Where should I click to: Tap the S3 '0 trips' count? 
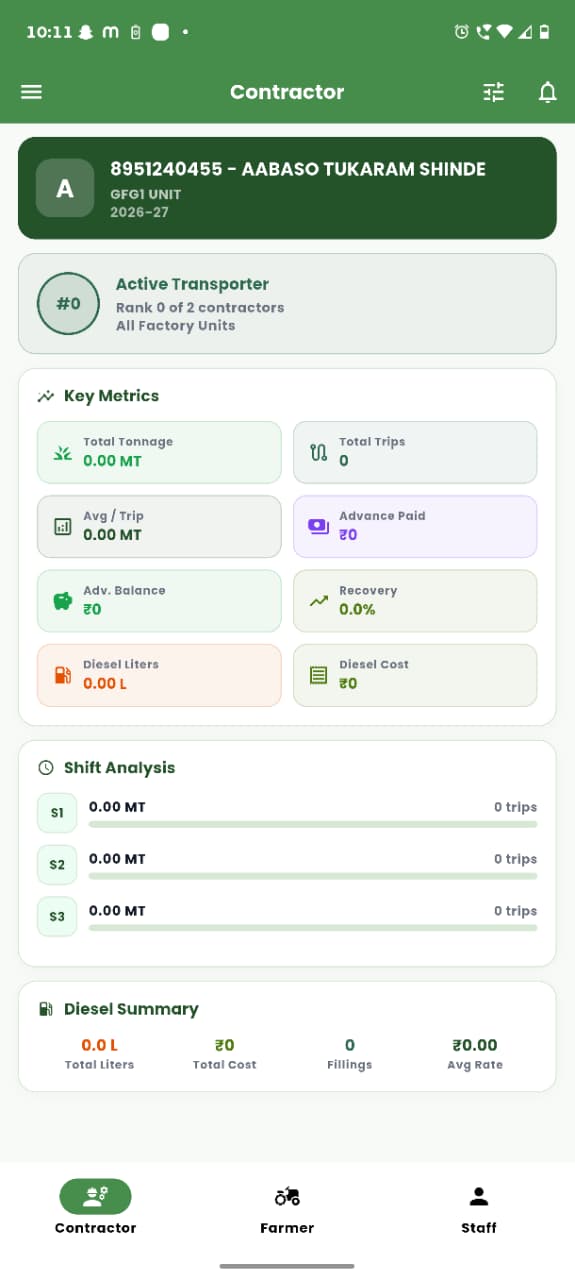point(515,911)
